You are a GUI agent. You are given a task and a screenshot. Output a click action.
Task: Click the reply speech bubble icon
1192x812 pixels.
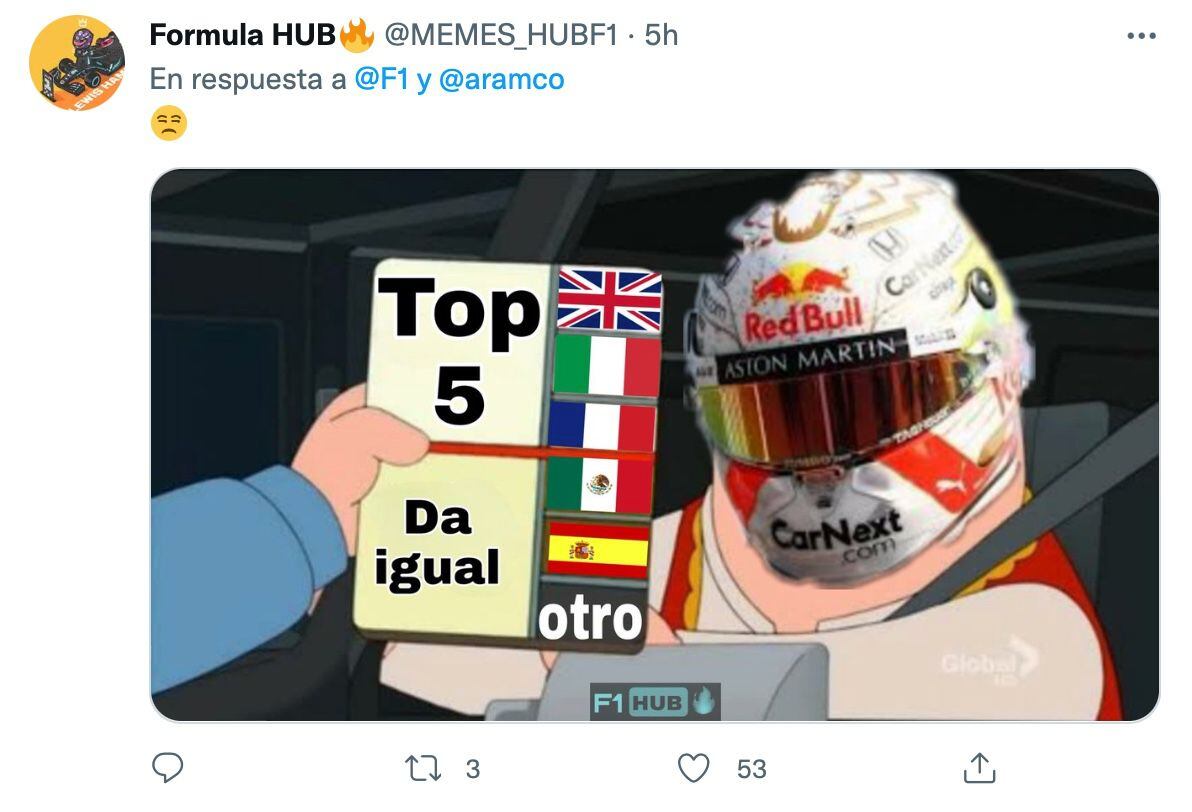coord(167,768)
